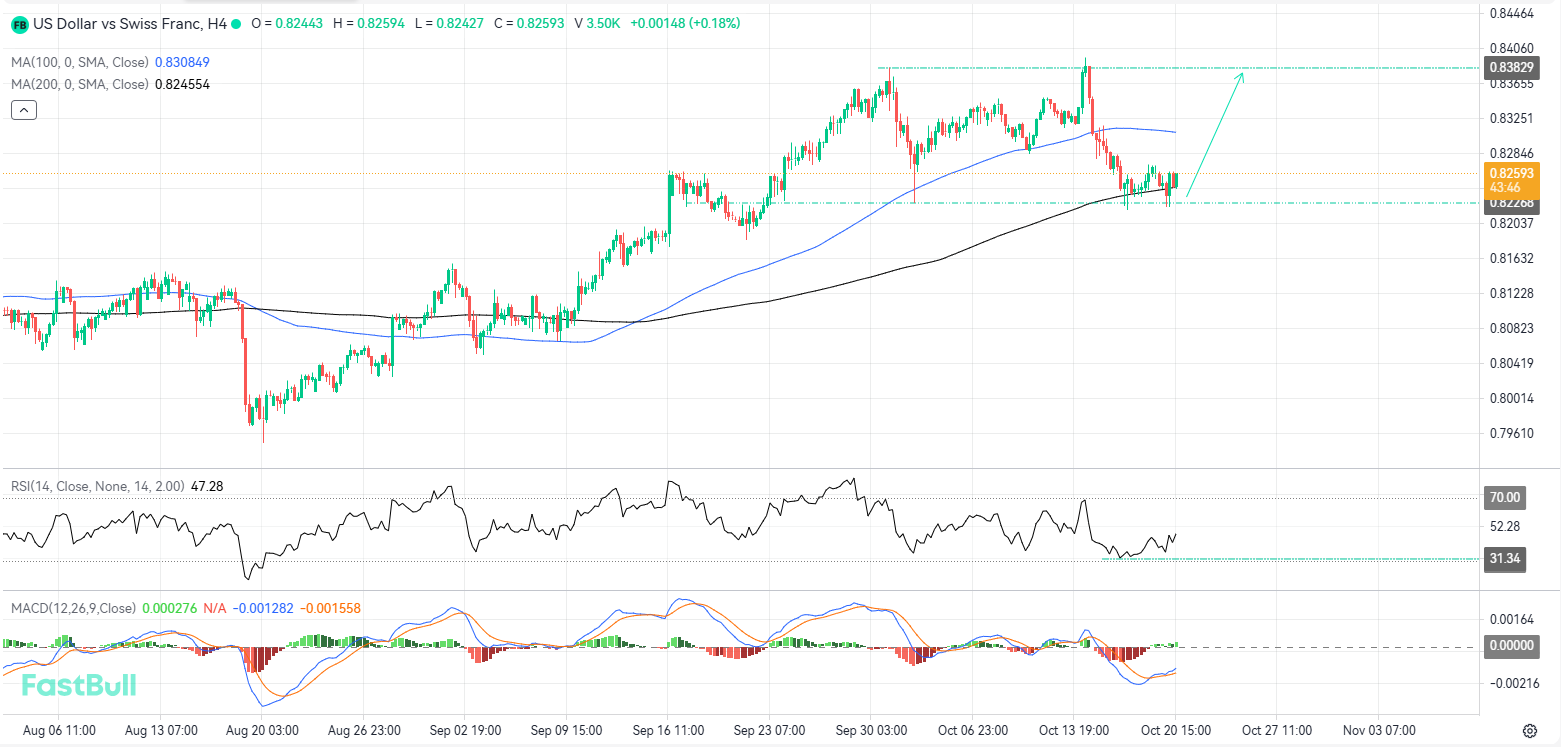Click the MACD 0.00000 zero-line label
This screenshot has width=1561, height=747.
(x=1511, y=646)
